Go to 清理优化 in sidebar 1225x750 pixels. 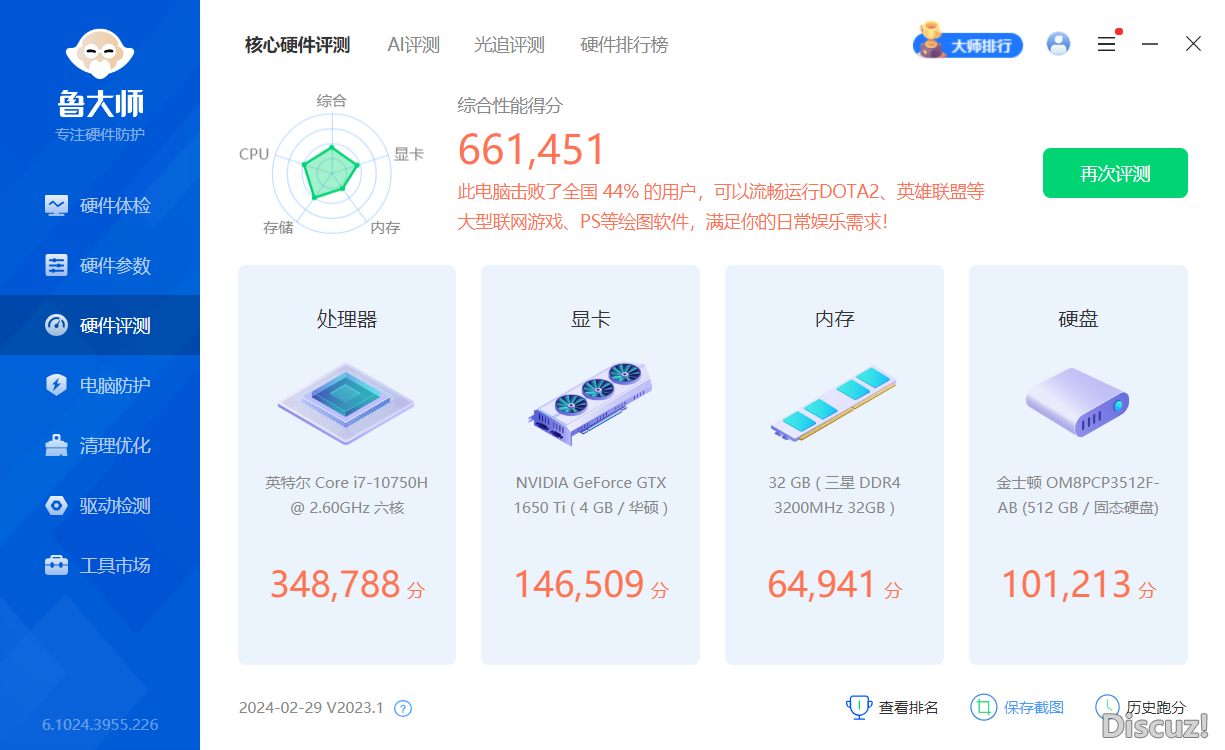100,446
